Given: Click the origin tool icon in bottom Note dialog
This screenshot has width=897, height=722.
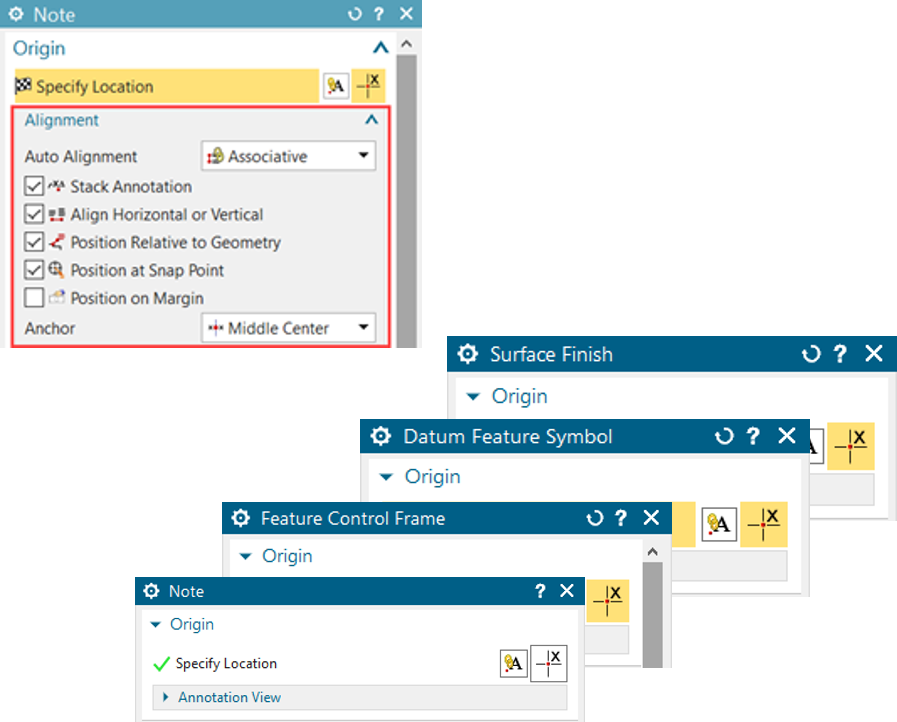Looking at the screenshot, I should click(514, 663).
